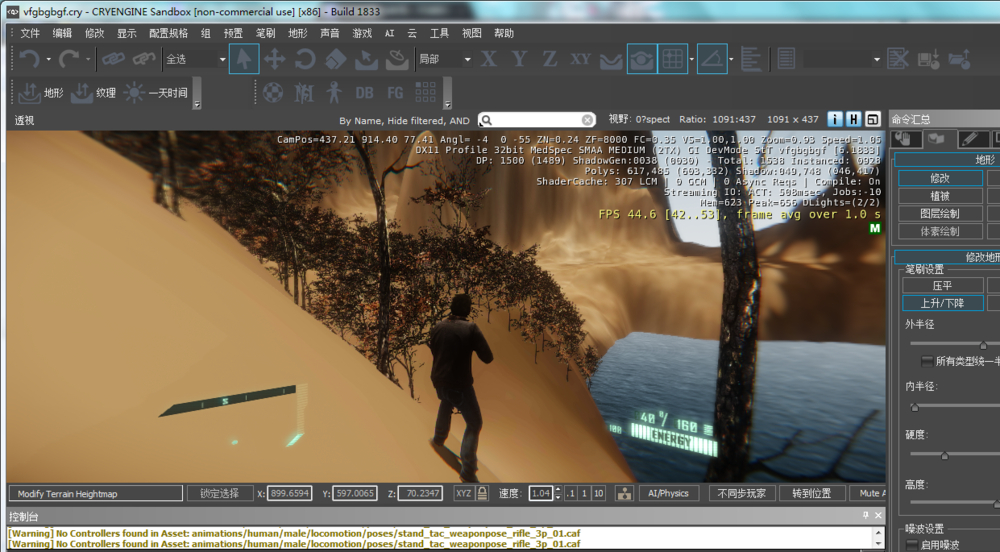Open the 工具 menu

[439, 33]
